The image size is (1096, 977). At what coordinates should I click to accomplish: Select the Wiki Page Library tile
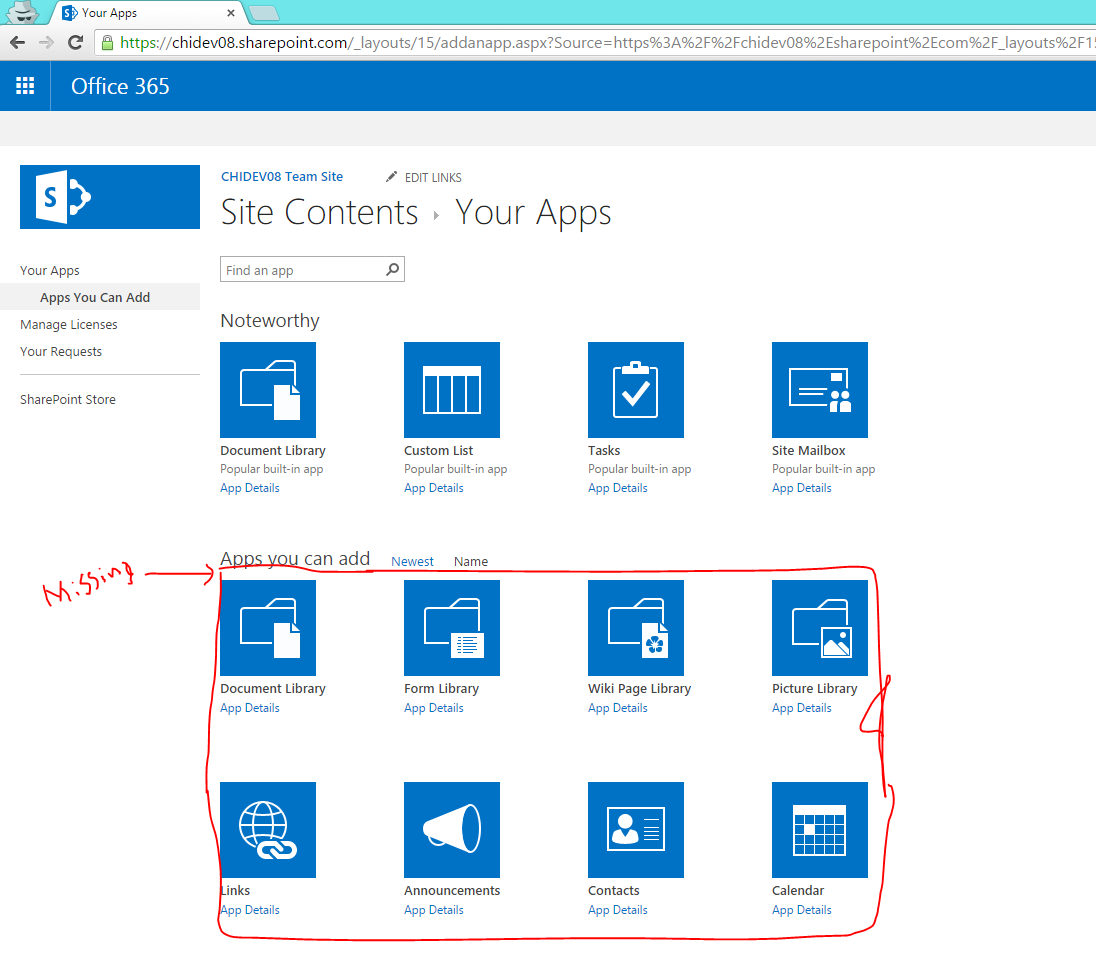tap(635, 628)
